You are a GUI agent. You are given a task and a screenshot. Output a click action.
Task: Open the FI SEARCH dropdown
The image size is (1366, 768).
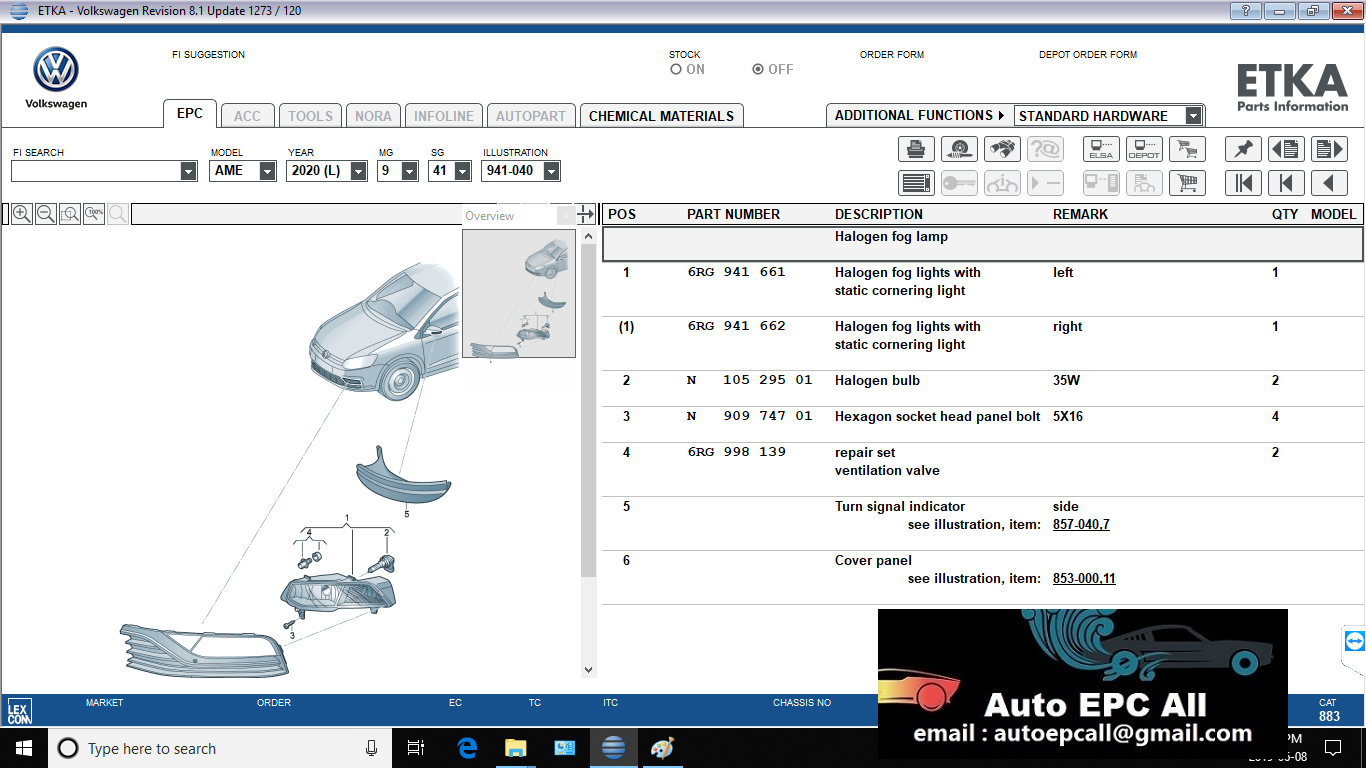[x=188, y=171]
